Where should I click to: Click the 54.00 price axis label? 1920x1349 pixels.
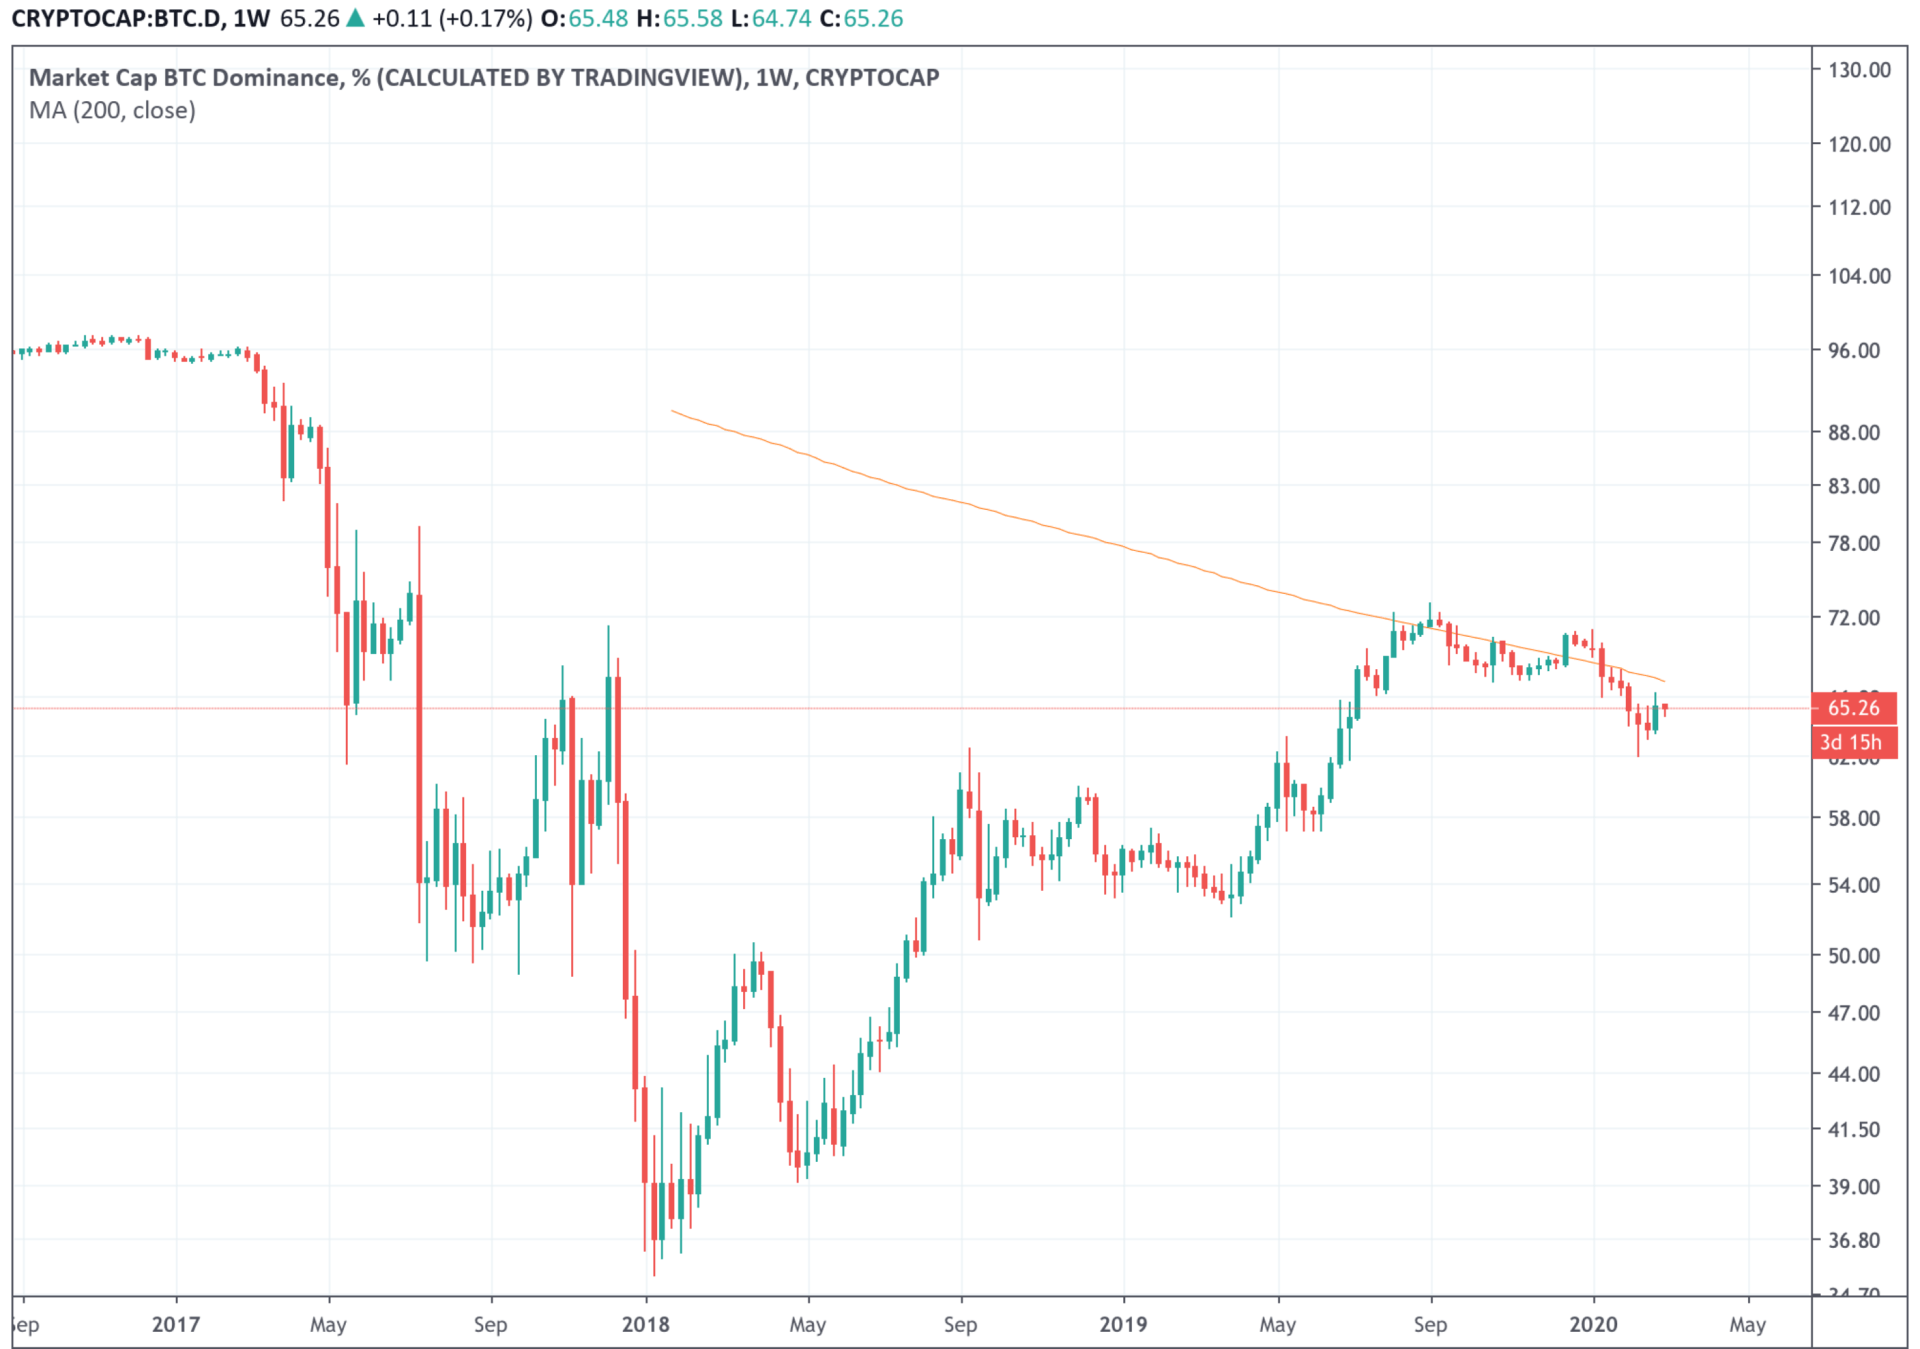point(1853,886)
